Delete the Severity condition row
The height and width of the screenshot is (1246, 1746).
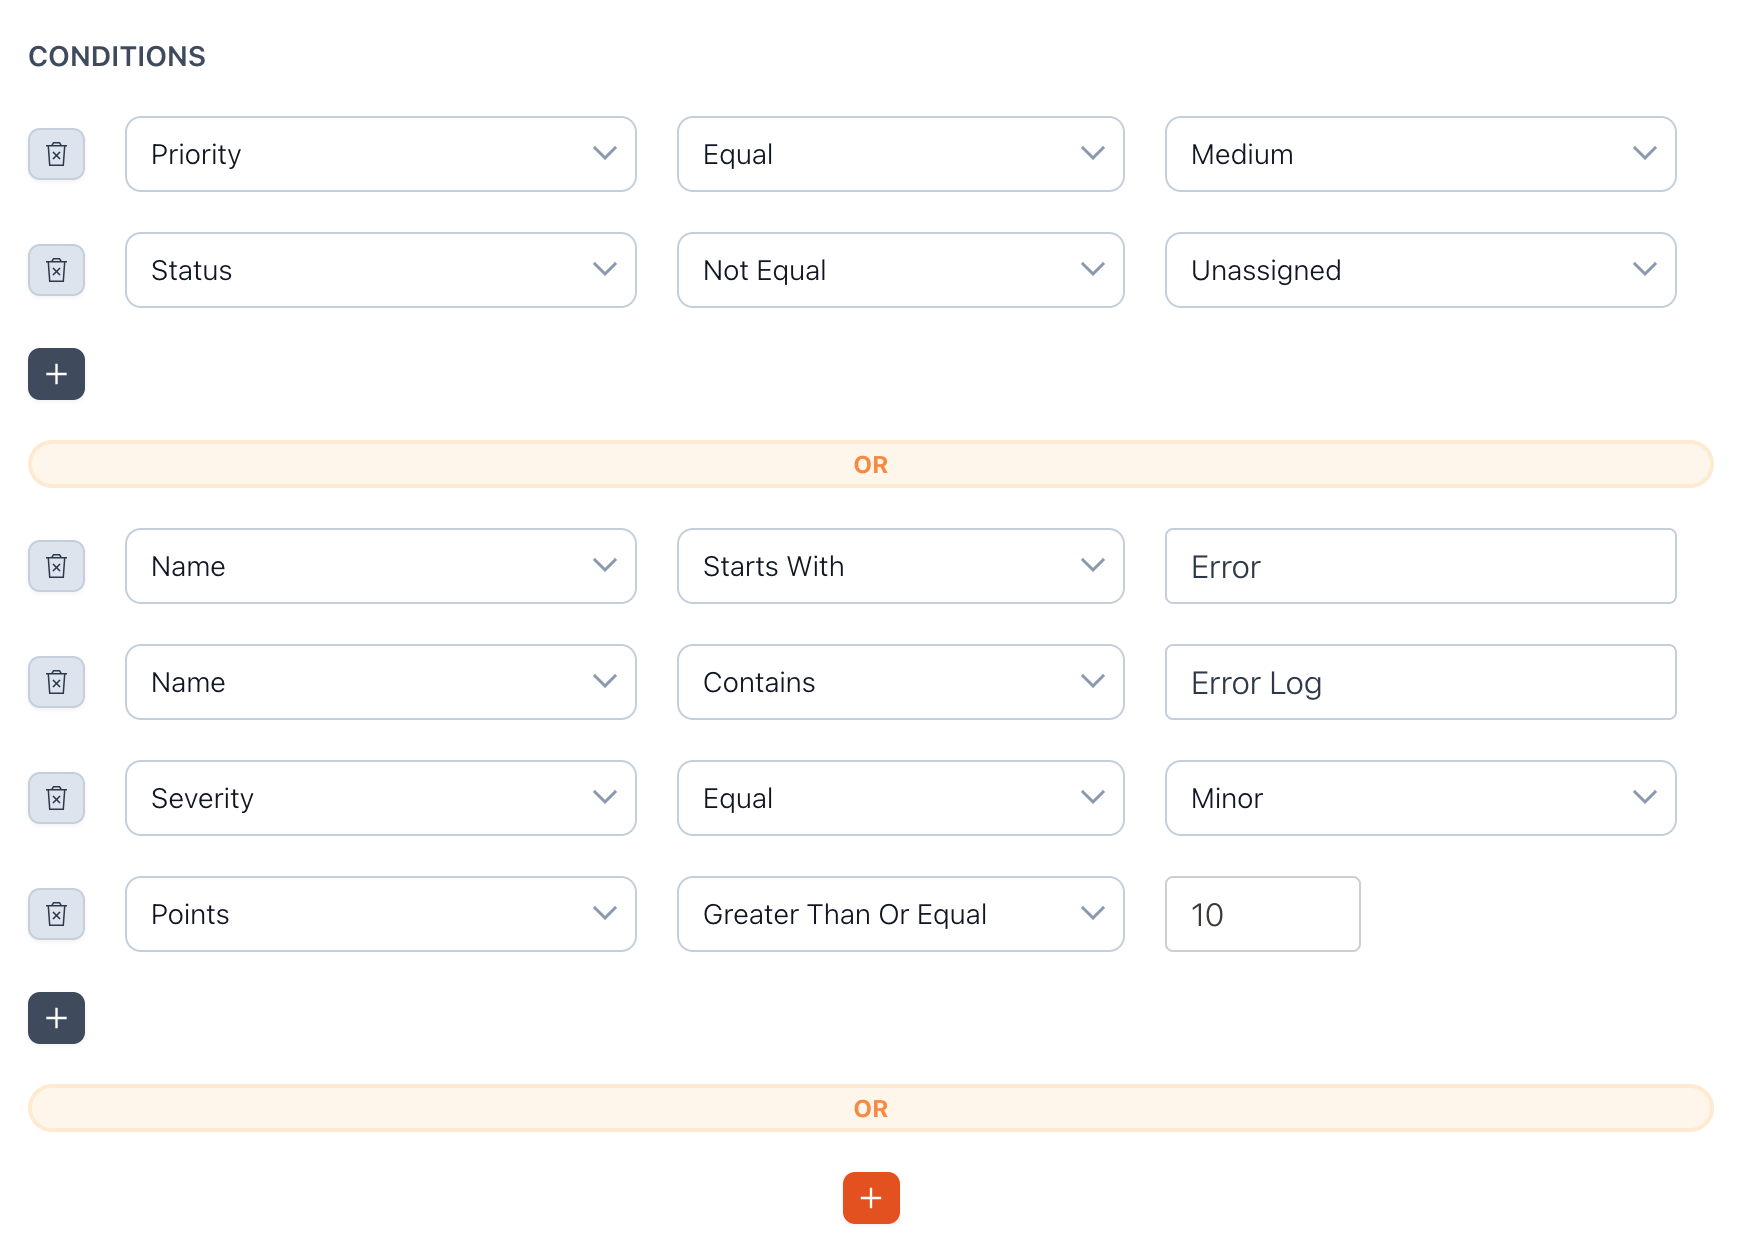pos(56,798)
